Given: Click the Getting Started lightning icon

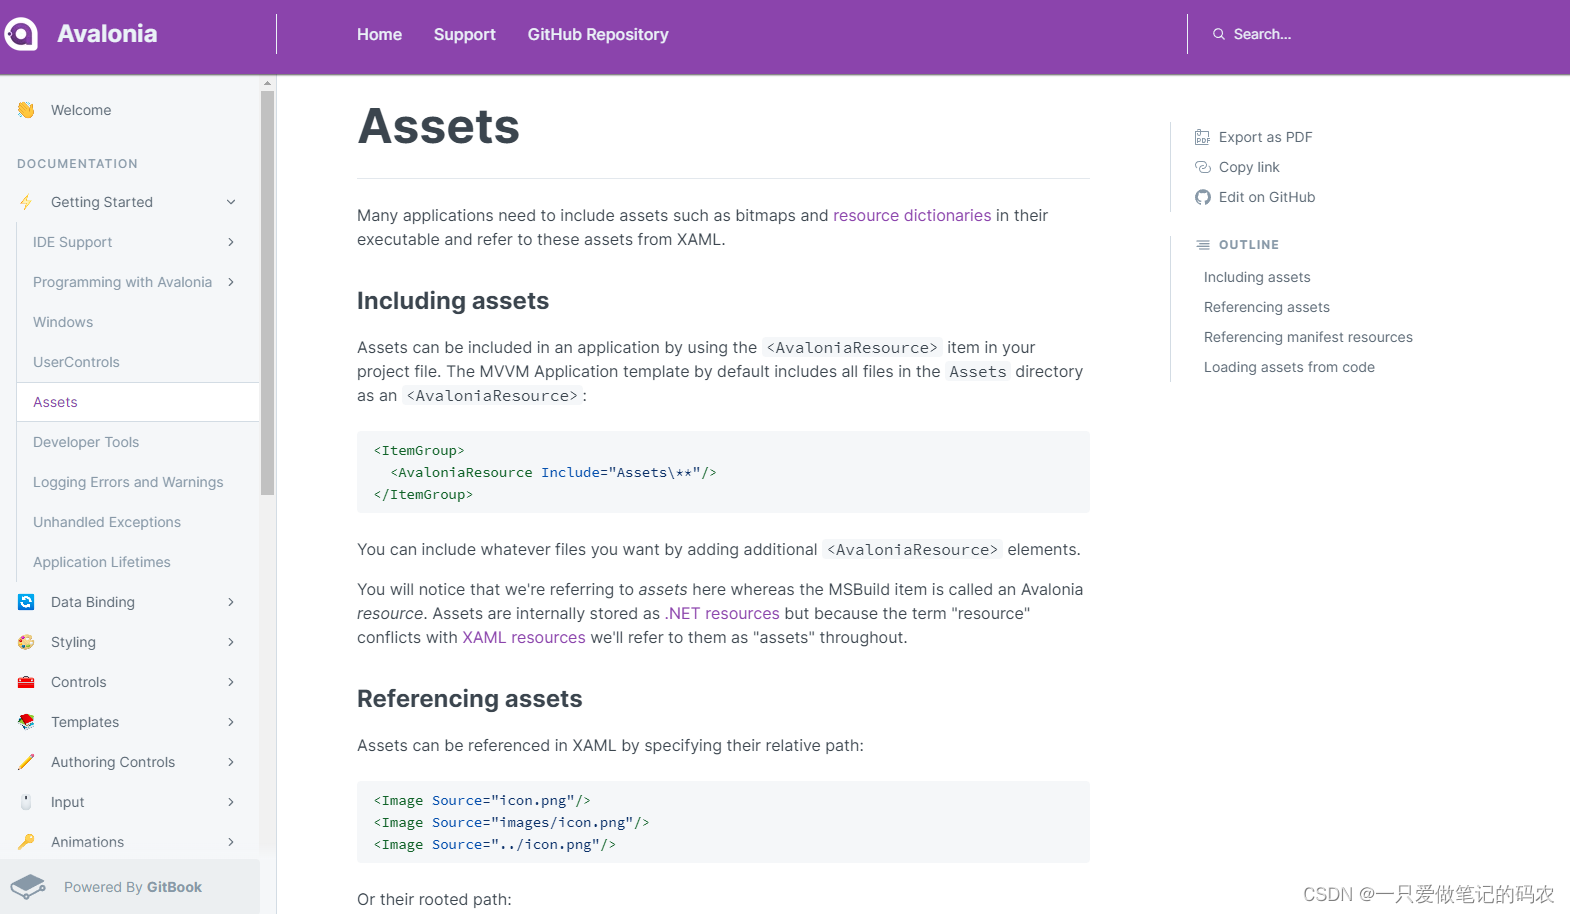Looking at the screenshot, I should [26, 202].
